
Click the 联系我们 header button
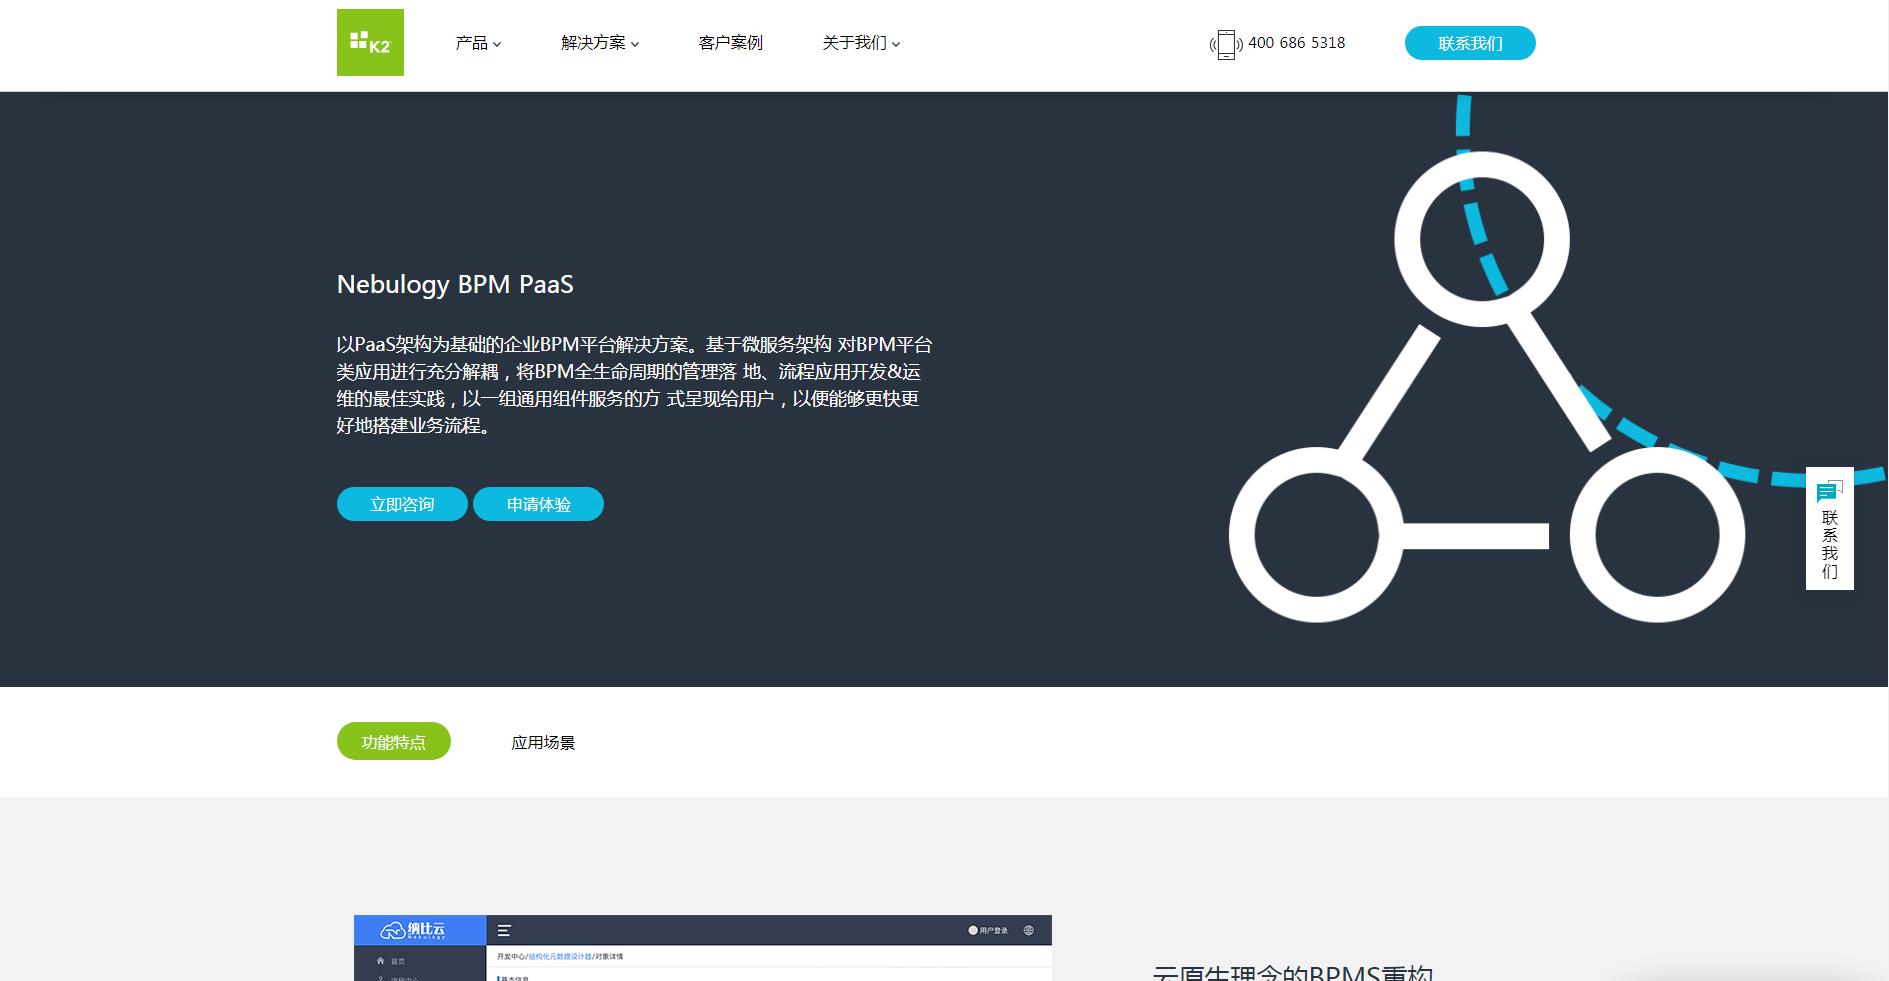click(x=1470, y=43)
